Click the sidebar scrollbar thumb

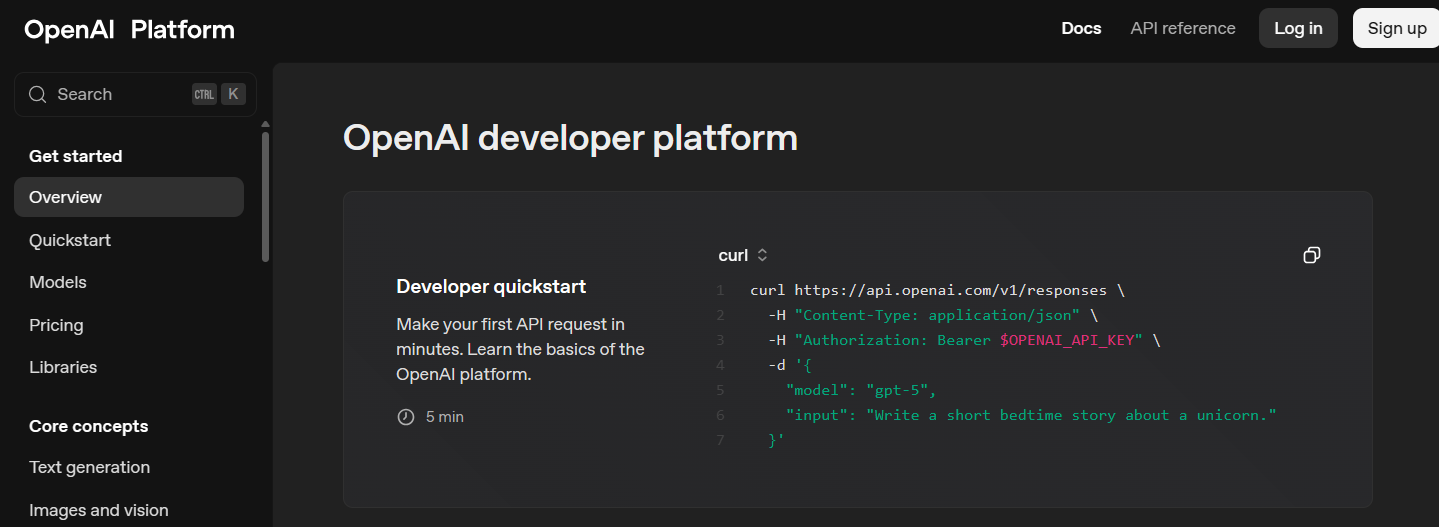coord(265,196)
